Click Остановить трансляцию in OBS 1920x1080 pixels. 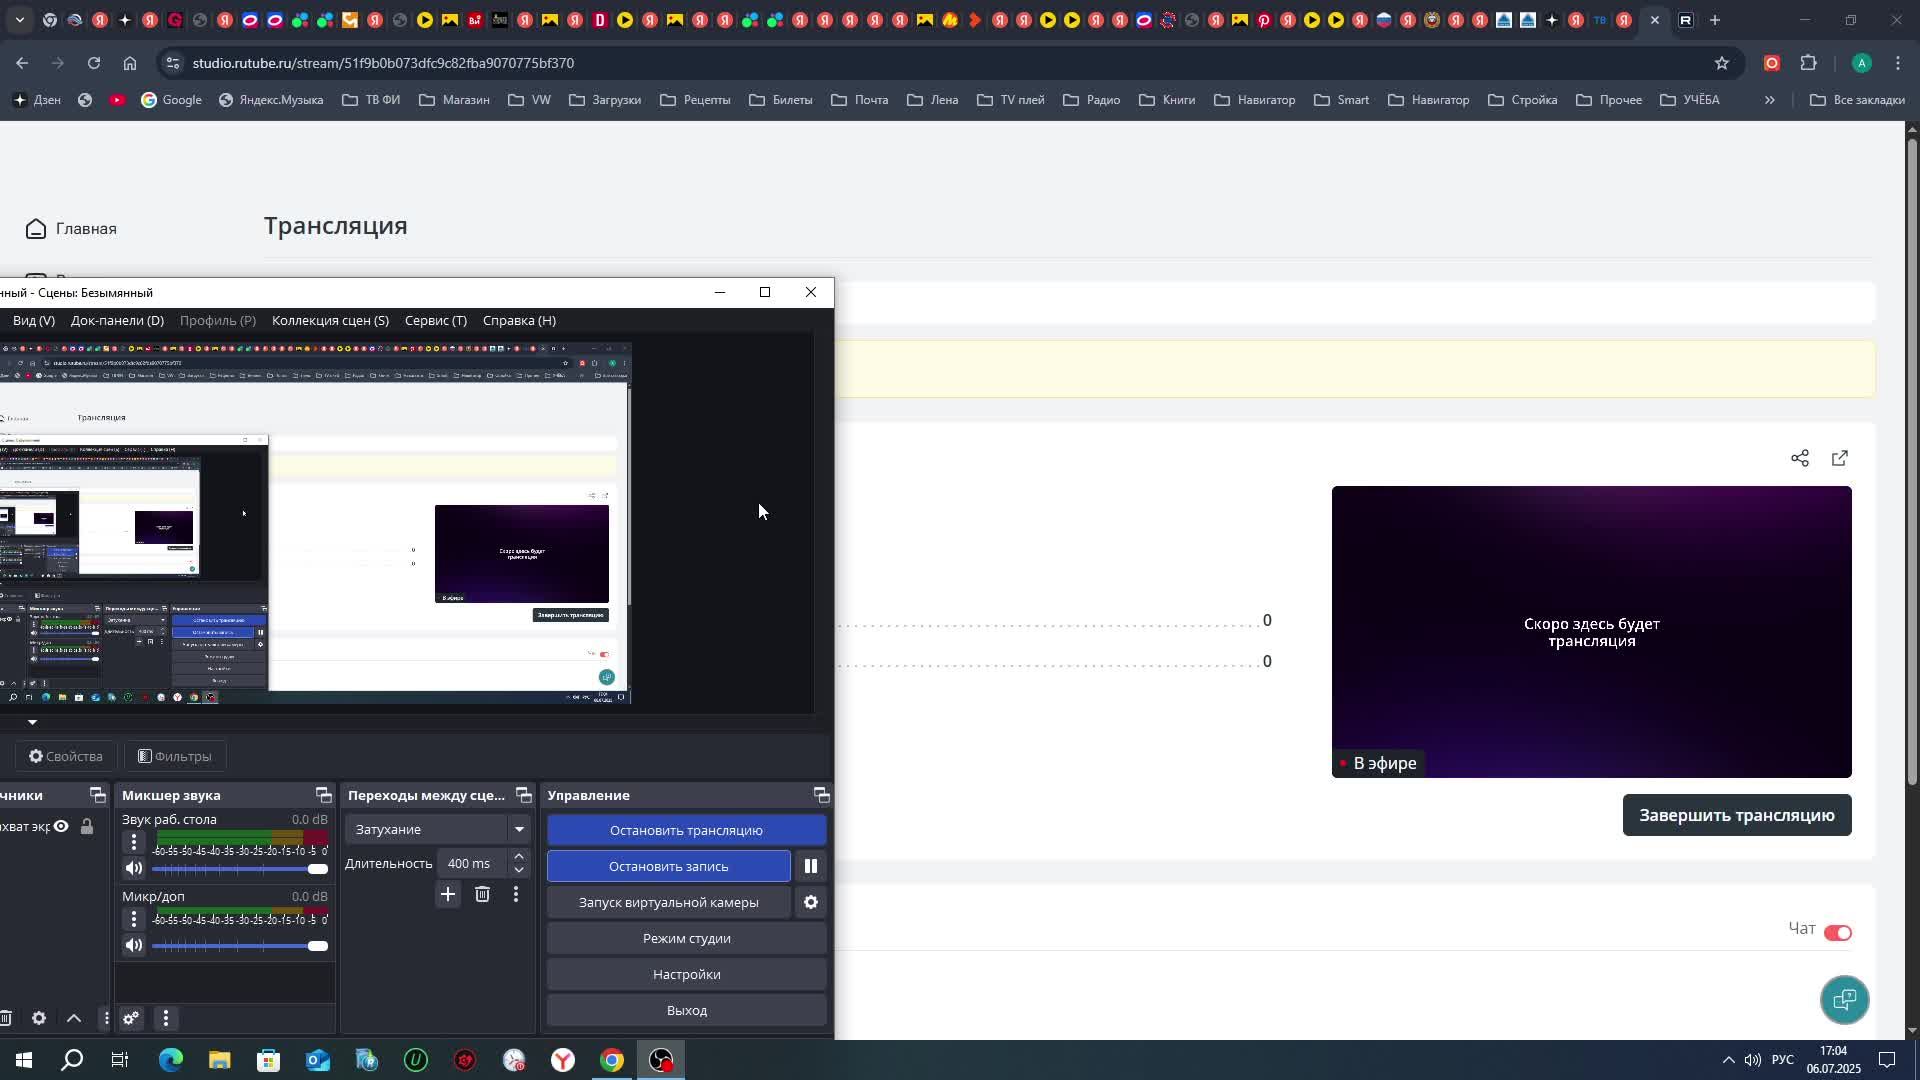(x=686, y=830)
